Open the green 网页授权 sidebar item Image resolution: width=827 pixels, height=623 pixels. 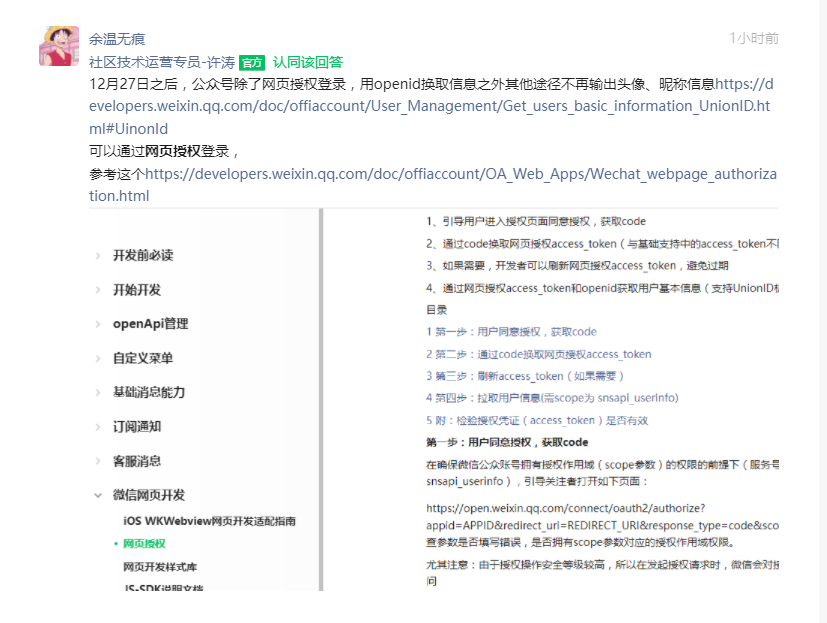click(x=145, y=543)
